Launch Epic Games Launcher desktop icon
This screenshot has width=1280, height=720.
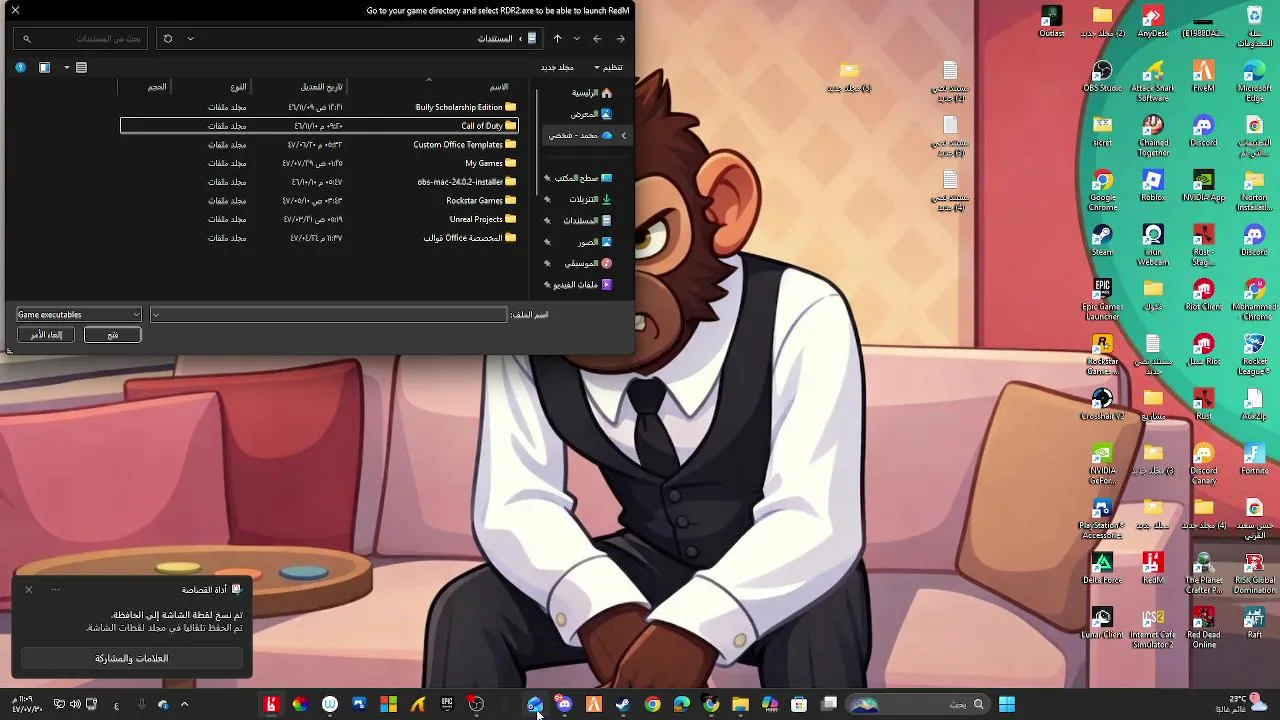pyautogui.click(x=1103, y=300)
